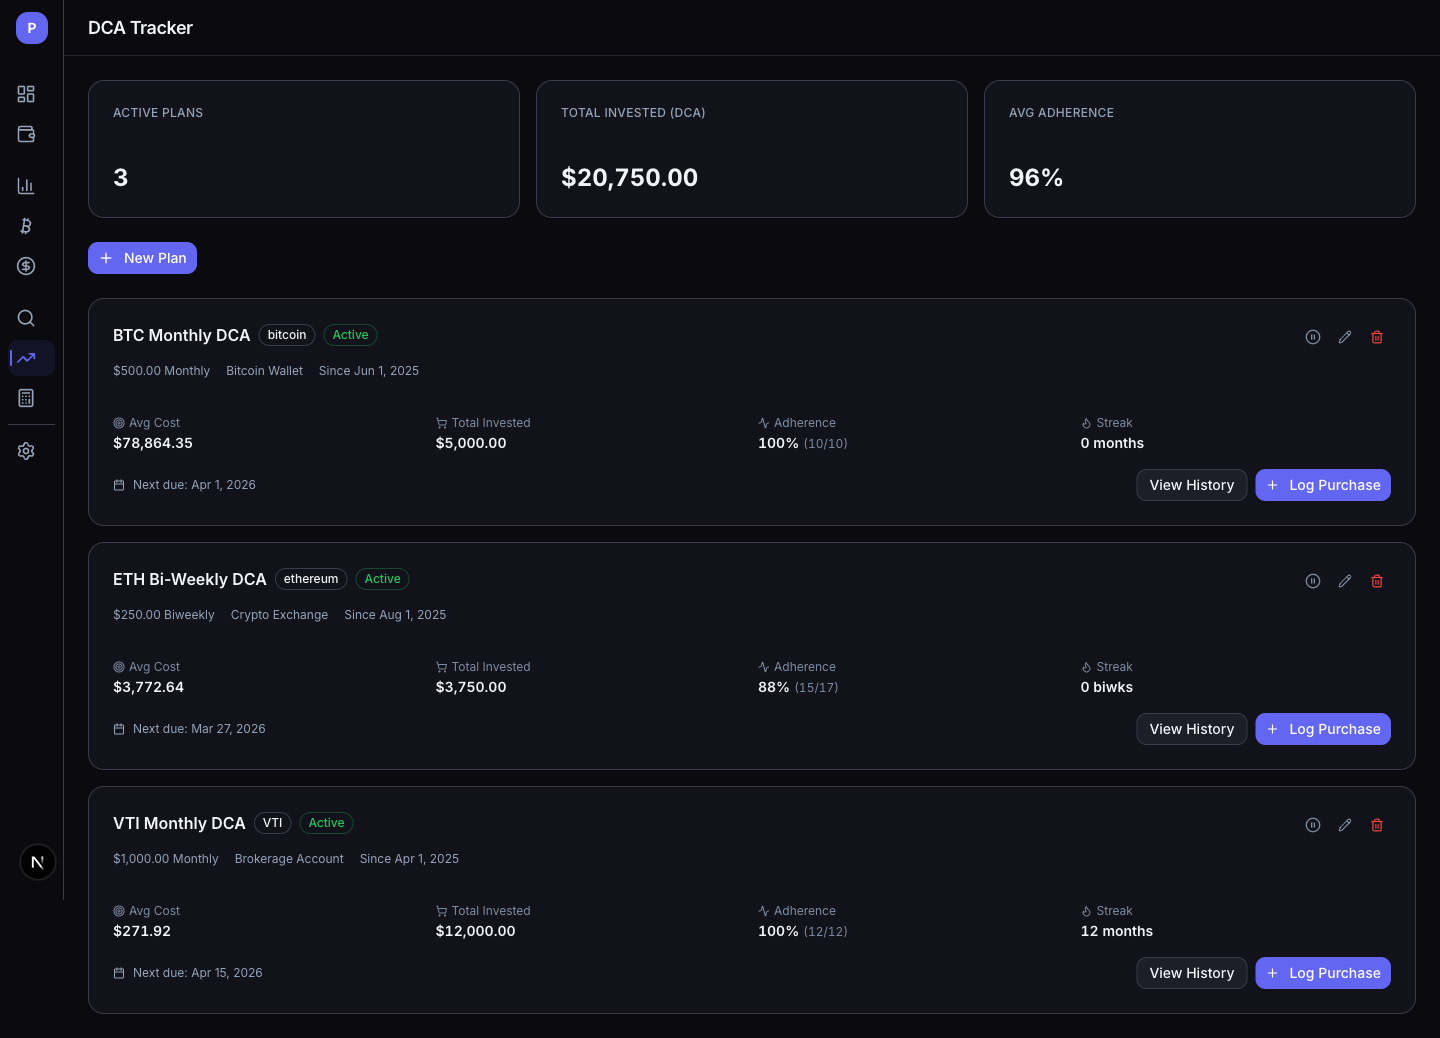This screenshot has width=1440, height=1038.
Task: Pause the ETH Bi-Weekly DCA plan
Action: point(1313,581)
